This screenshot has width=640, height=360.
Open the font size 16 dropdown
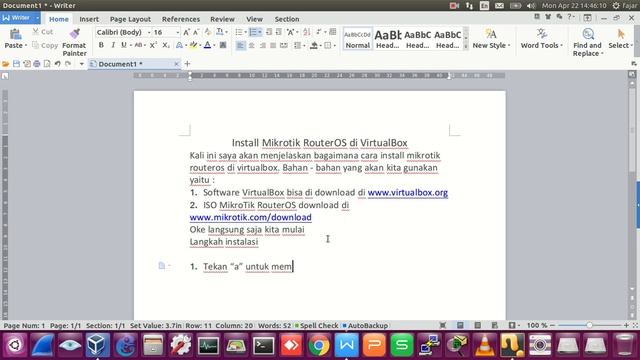point(177,32)
